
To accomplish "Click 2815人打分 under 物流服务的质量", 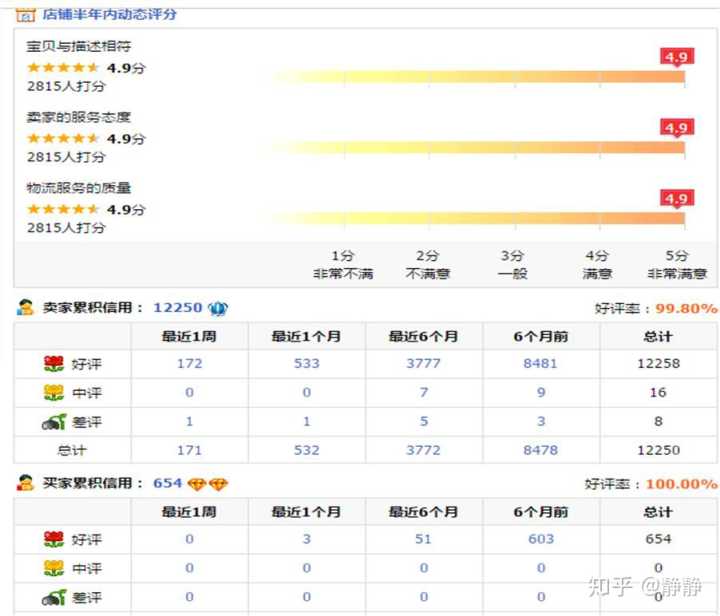I will click(x=66, y=228).
